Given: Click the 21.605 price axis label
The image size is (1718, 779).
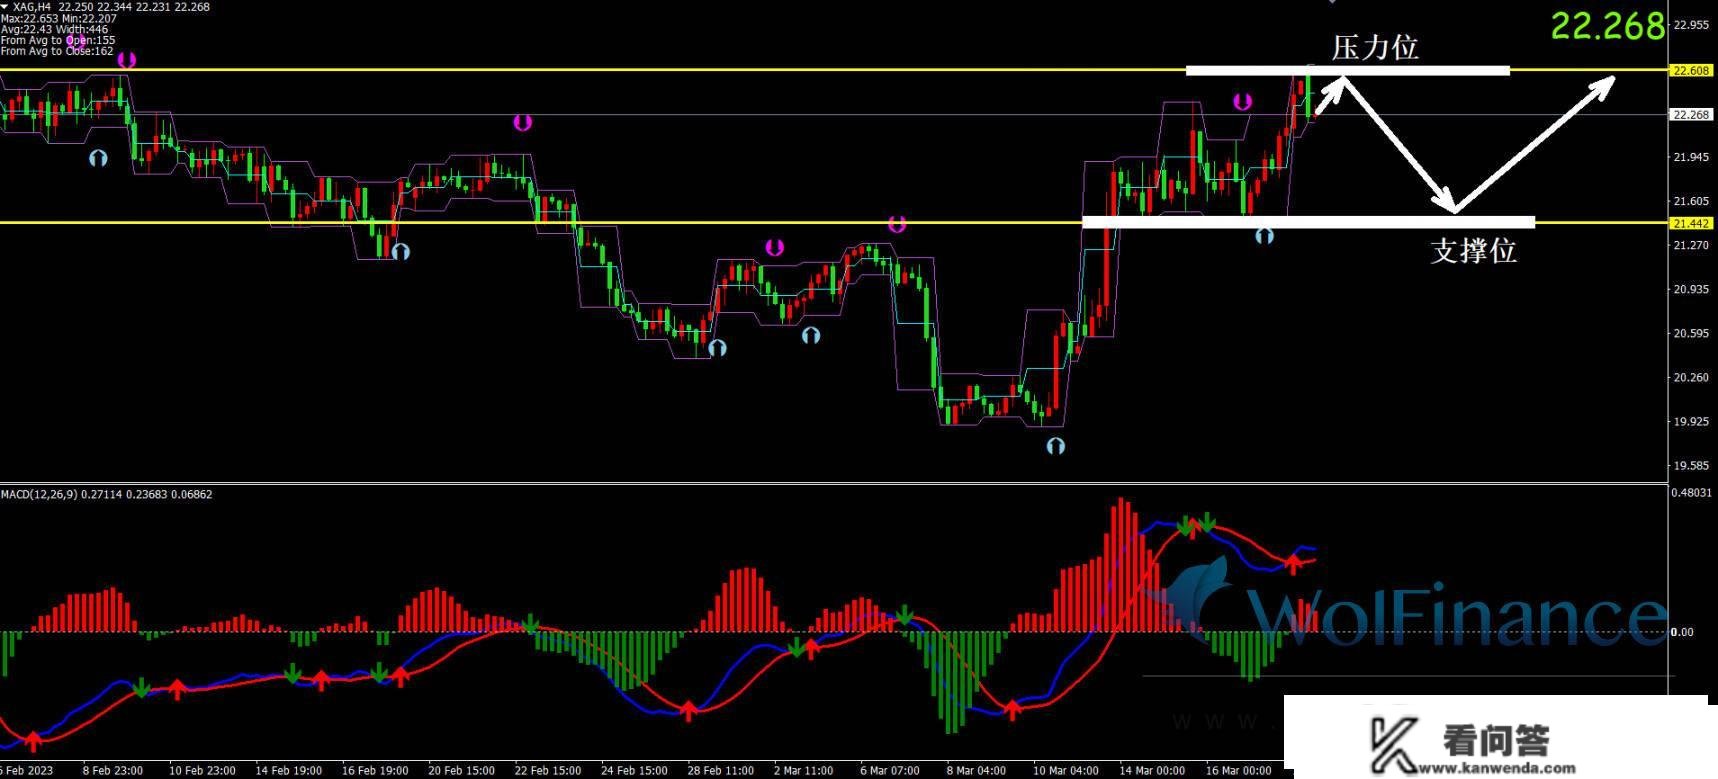Looking at the screenshot, I should tap(1691, 202).
